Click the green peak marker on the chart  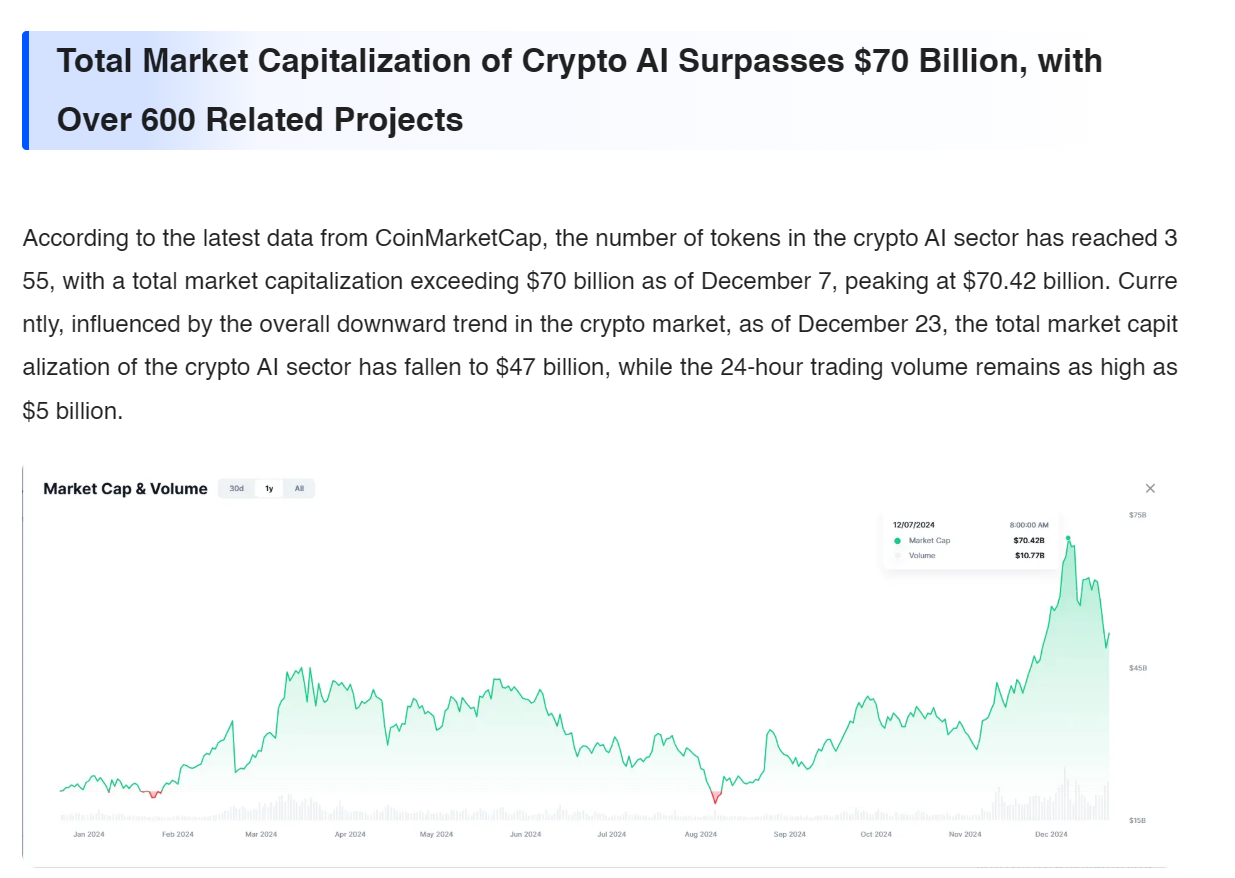[1068, 538]
